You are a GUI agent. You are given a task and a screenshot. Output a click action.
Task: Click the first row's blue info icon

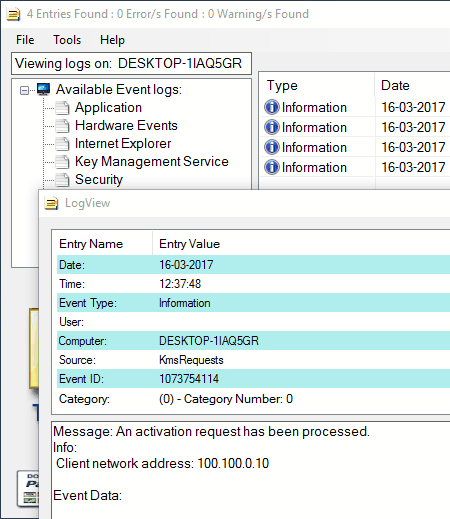click(x=272, y=107)
